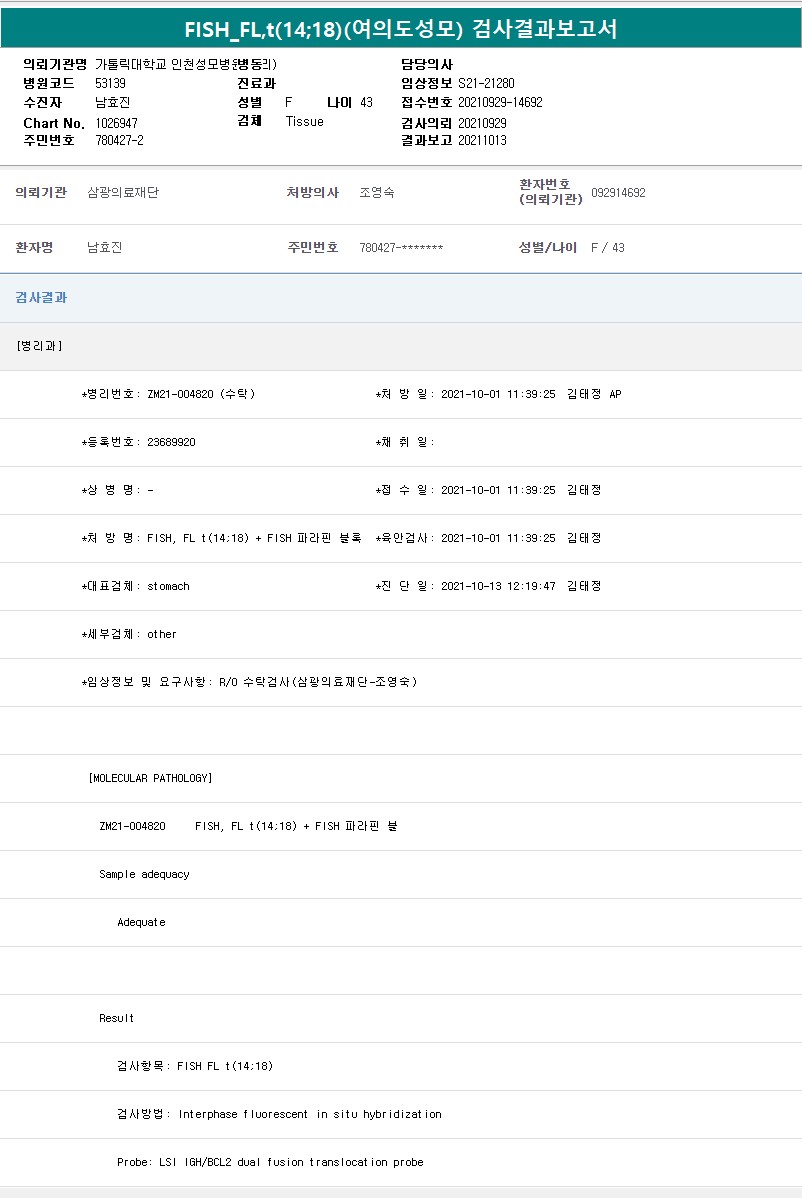
Task: Click the 등록번호 23689920 entry
Action: point(138,443)
